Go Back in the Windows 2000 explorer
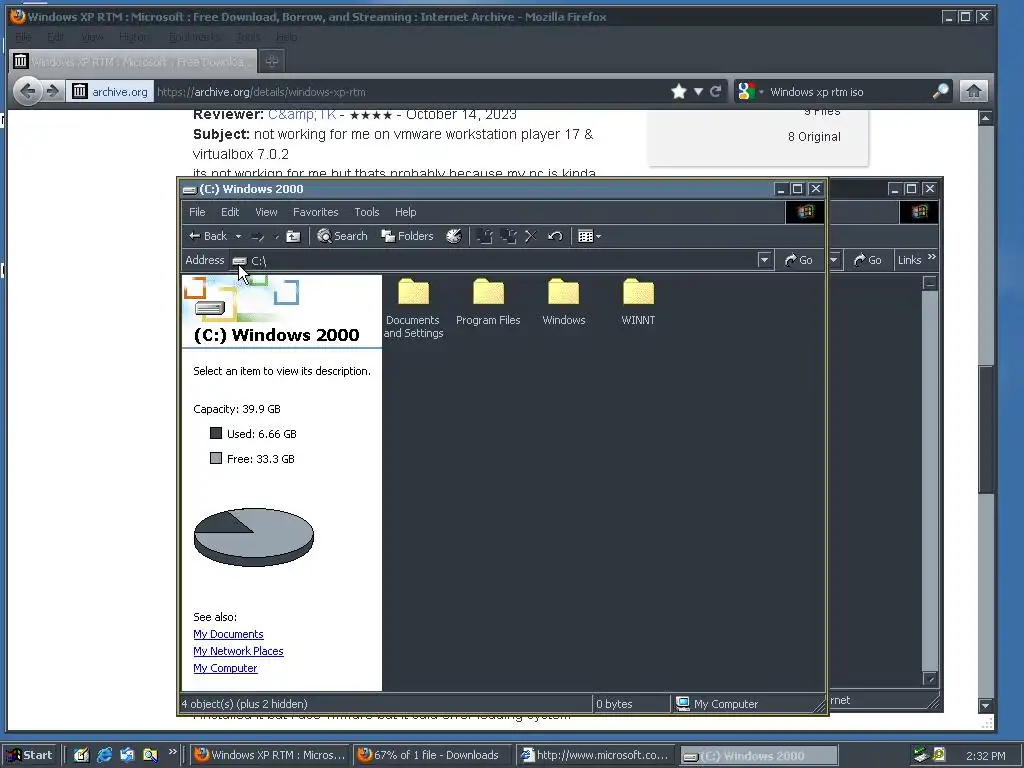The image size is (1024, 768). (208, 236)
